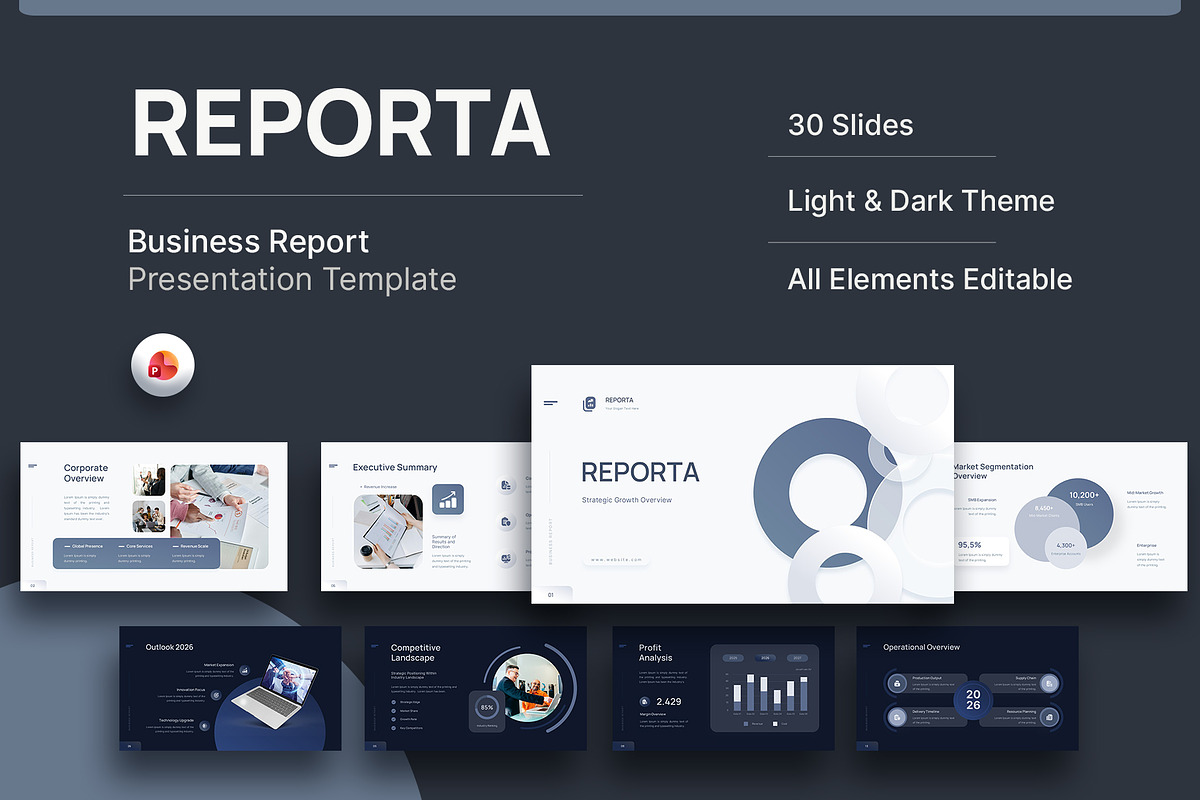Select the growth chart icon in Executive Summary
The width and height of the screenshot is (1200, 800).
(448, 500)
